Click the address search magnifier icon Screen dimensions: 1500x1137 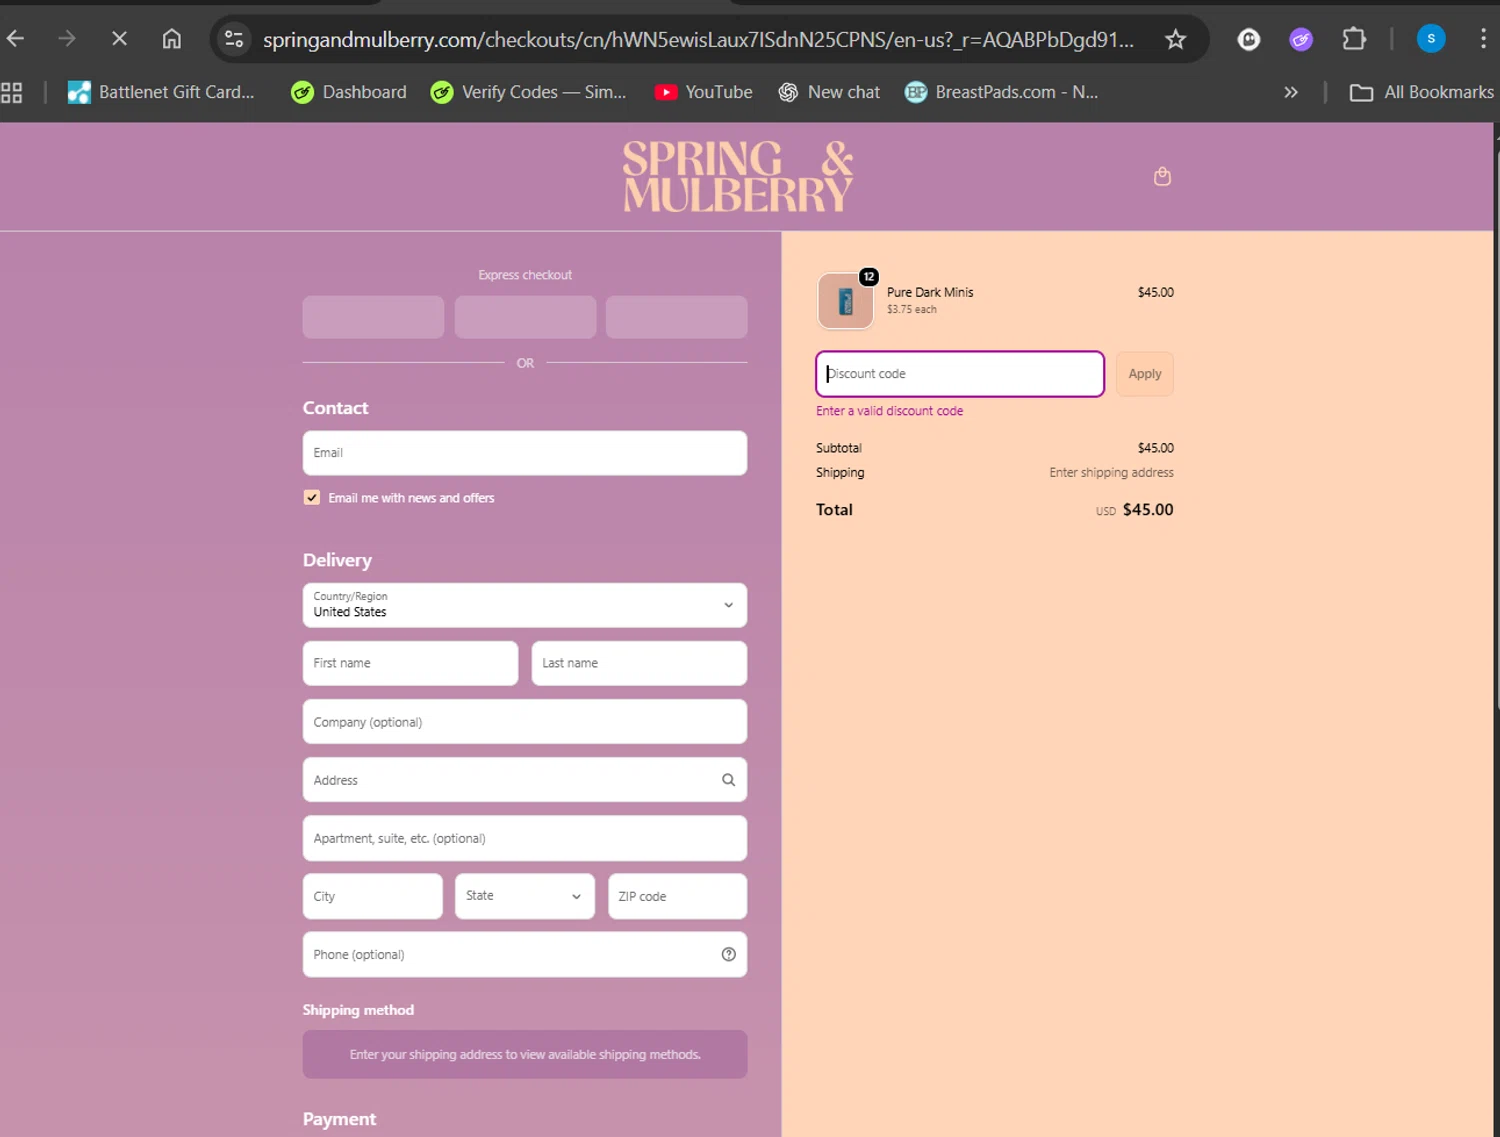click(x=728, y=780)
